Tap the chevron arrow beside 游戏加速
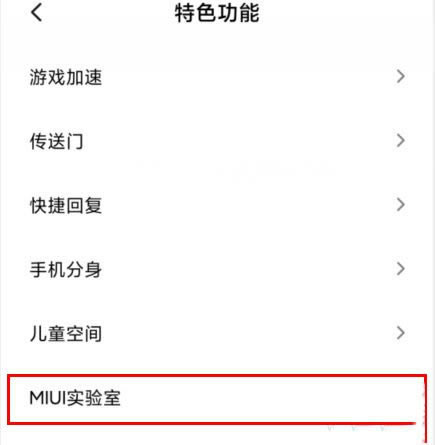Image resolution: width=435 pixels, height=445 pixels. (401, 77)
